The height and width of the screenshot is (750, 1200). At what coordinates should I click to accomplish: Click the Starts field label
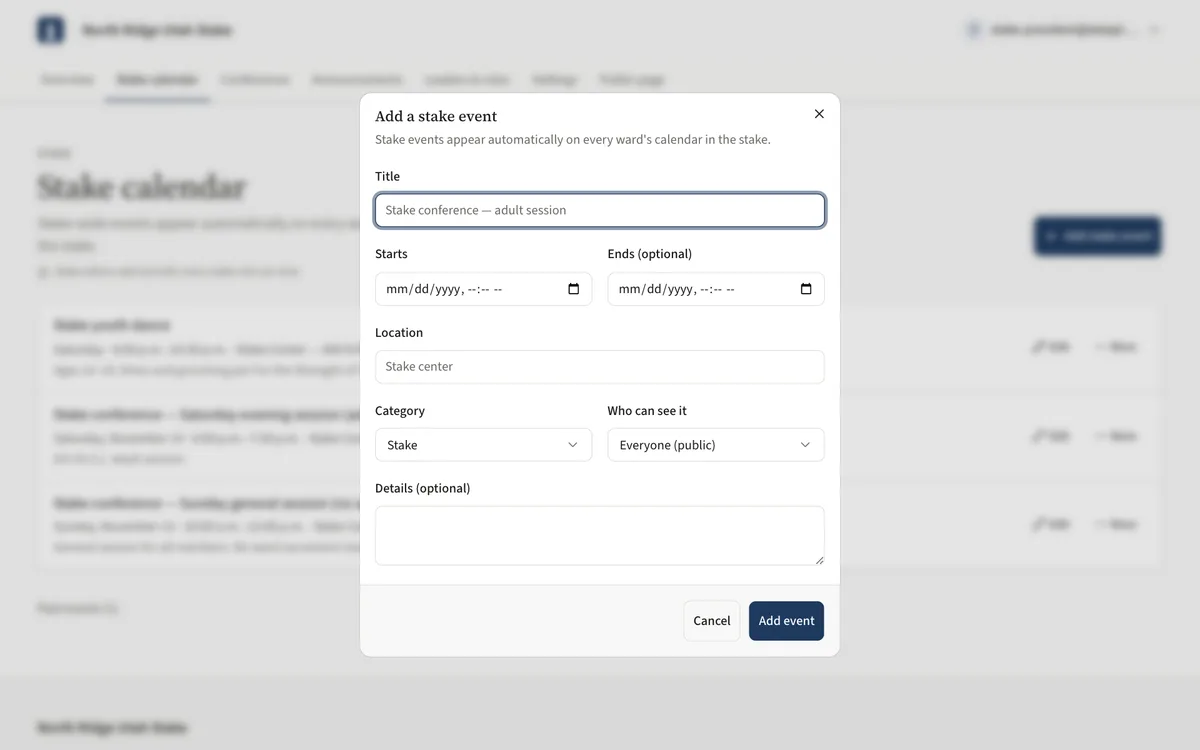pos(391,254)
